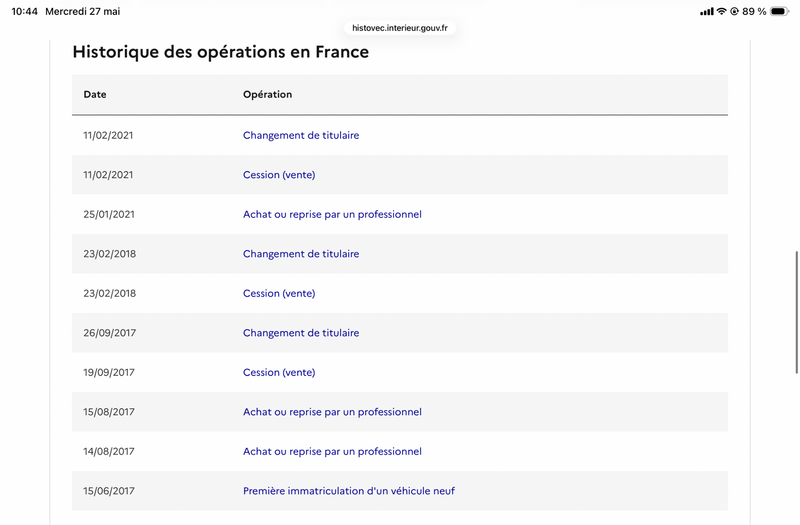Tap the 10:44 clock in status bar
The width and height of the screenshot is (800, 525).
pyautogui.click(x=24, y=11)
